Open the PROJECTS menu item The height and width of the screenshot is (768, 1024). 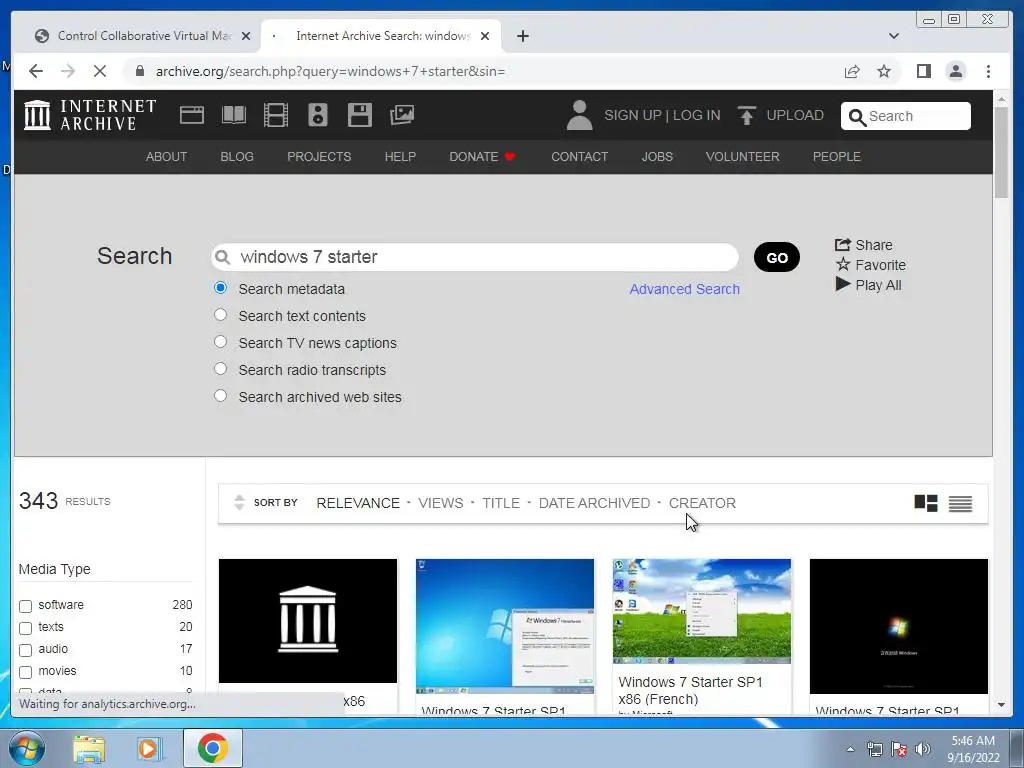tap(319, 157)
